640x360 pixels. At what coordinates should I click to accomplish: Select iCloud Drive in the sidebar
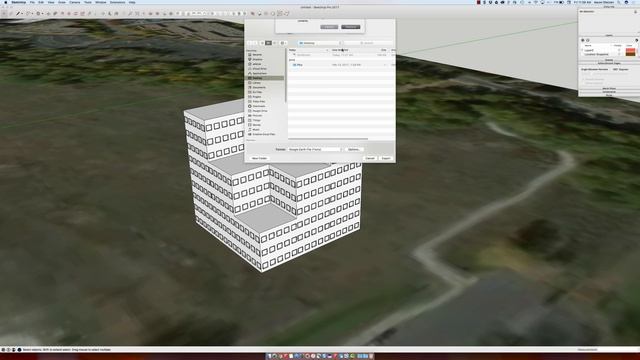click(x=260, y=69)
